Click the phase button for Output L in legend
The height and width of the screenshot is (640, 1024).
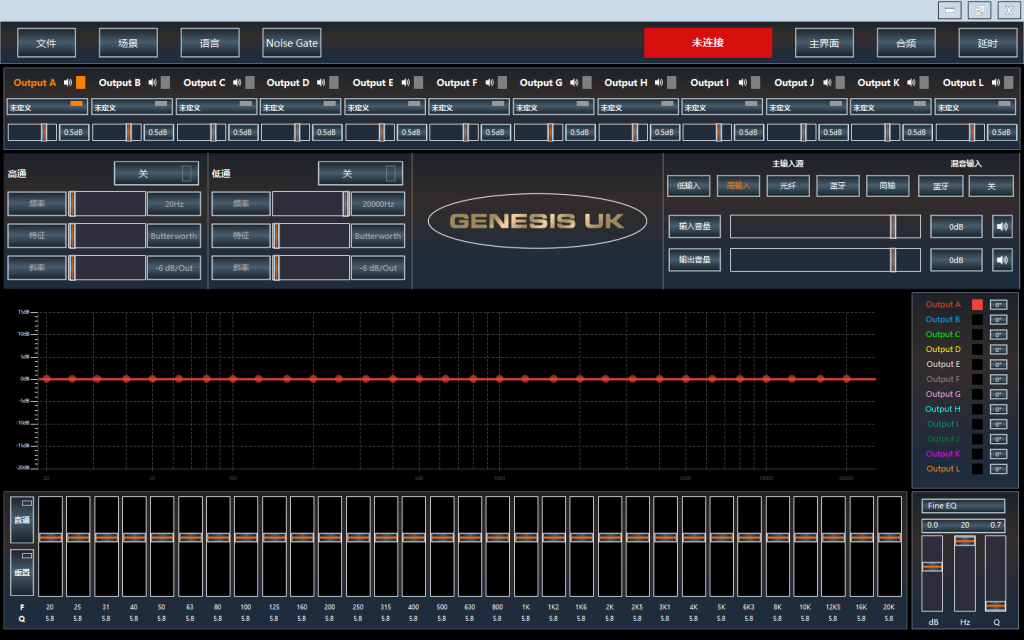[998, 469]
